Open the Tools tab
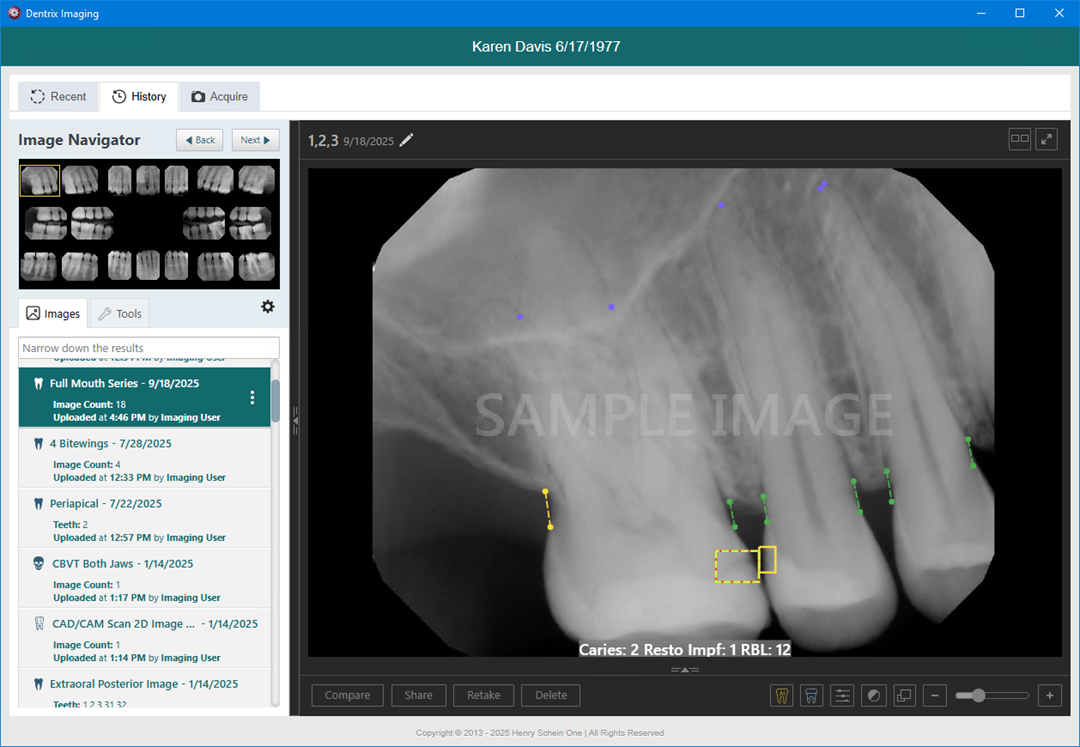This screenshot has width=1080, height=747. click(x=119, y=314)
